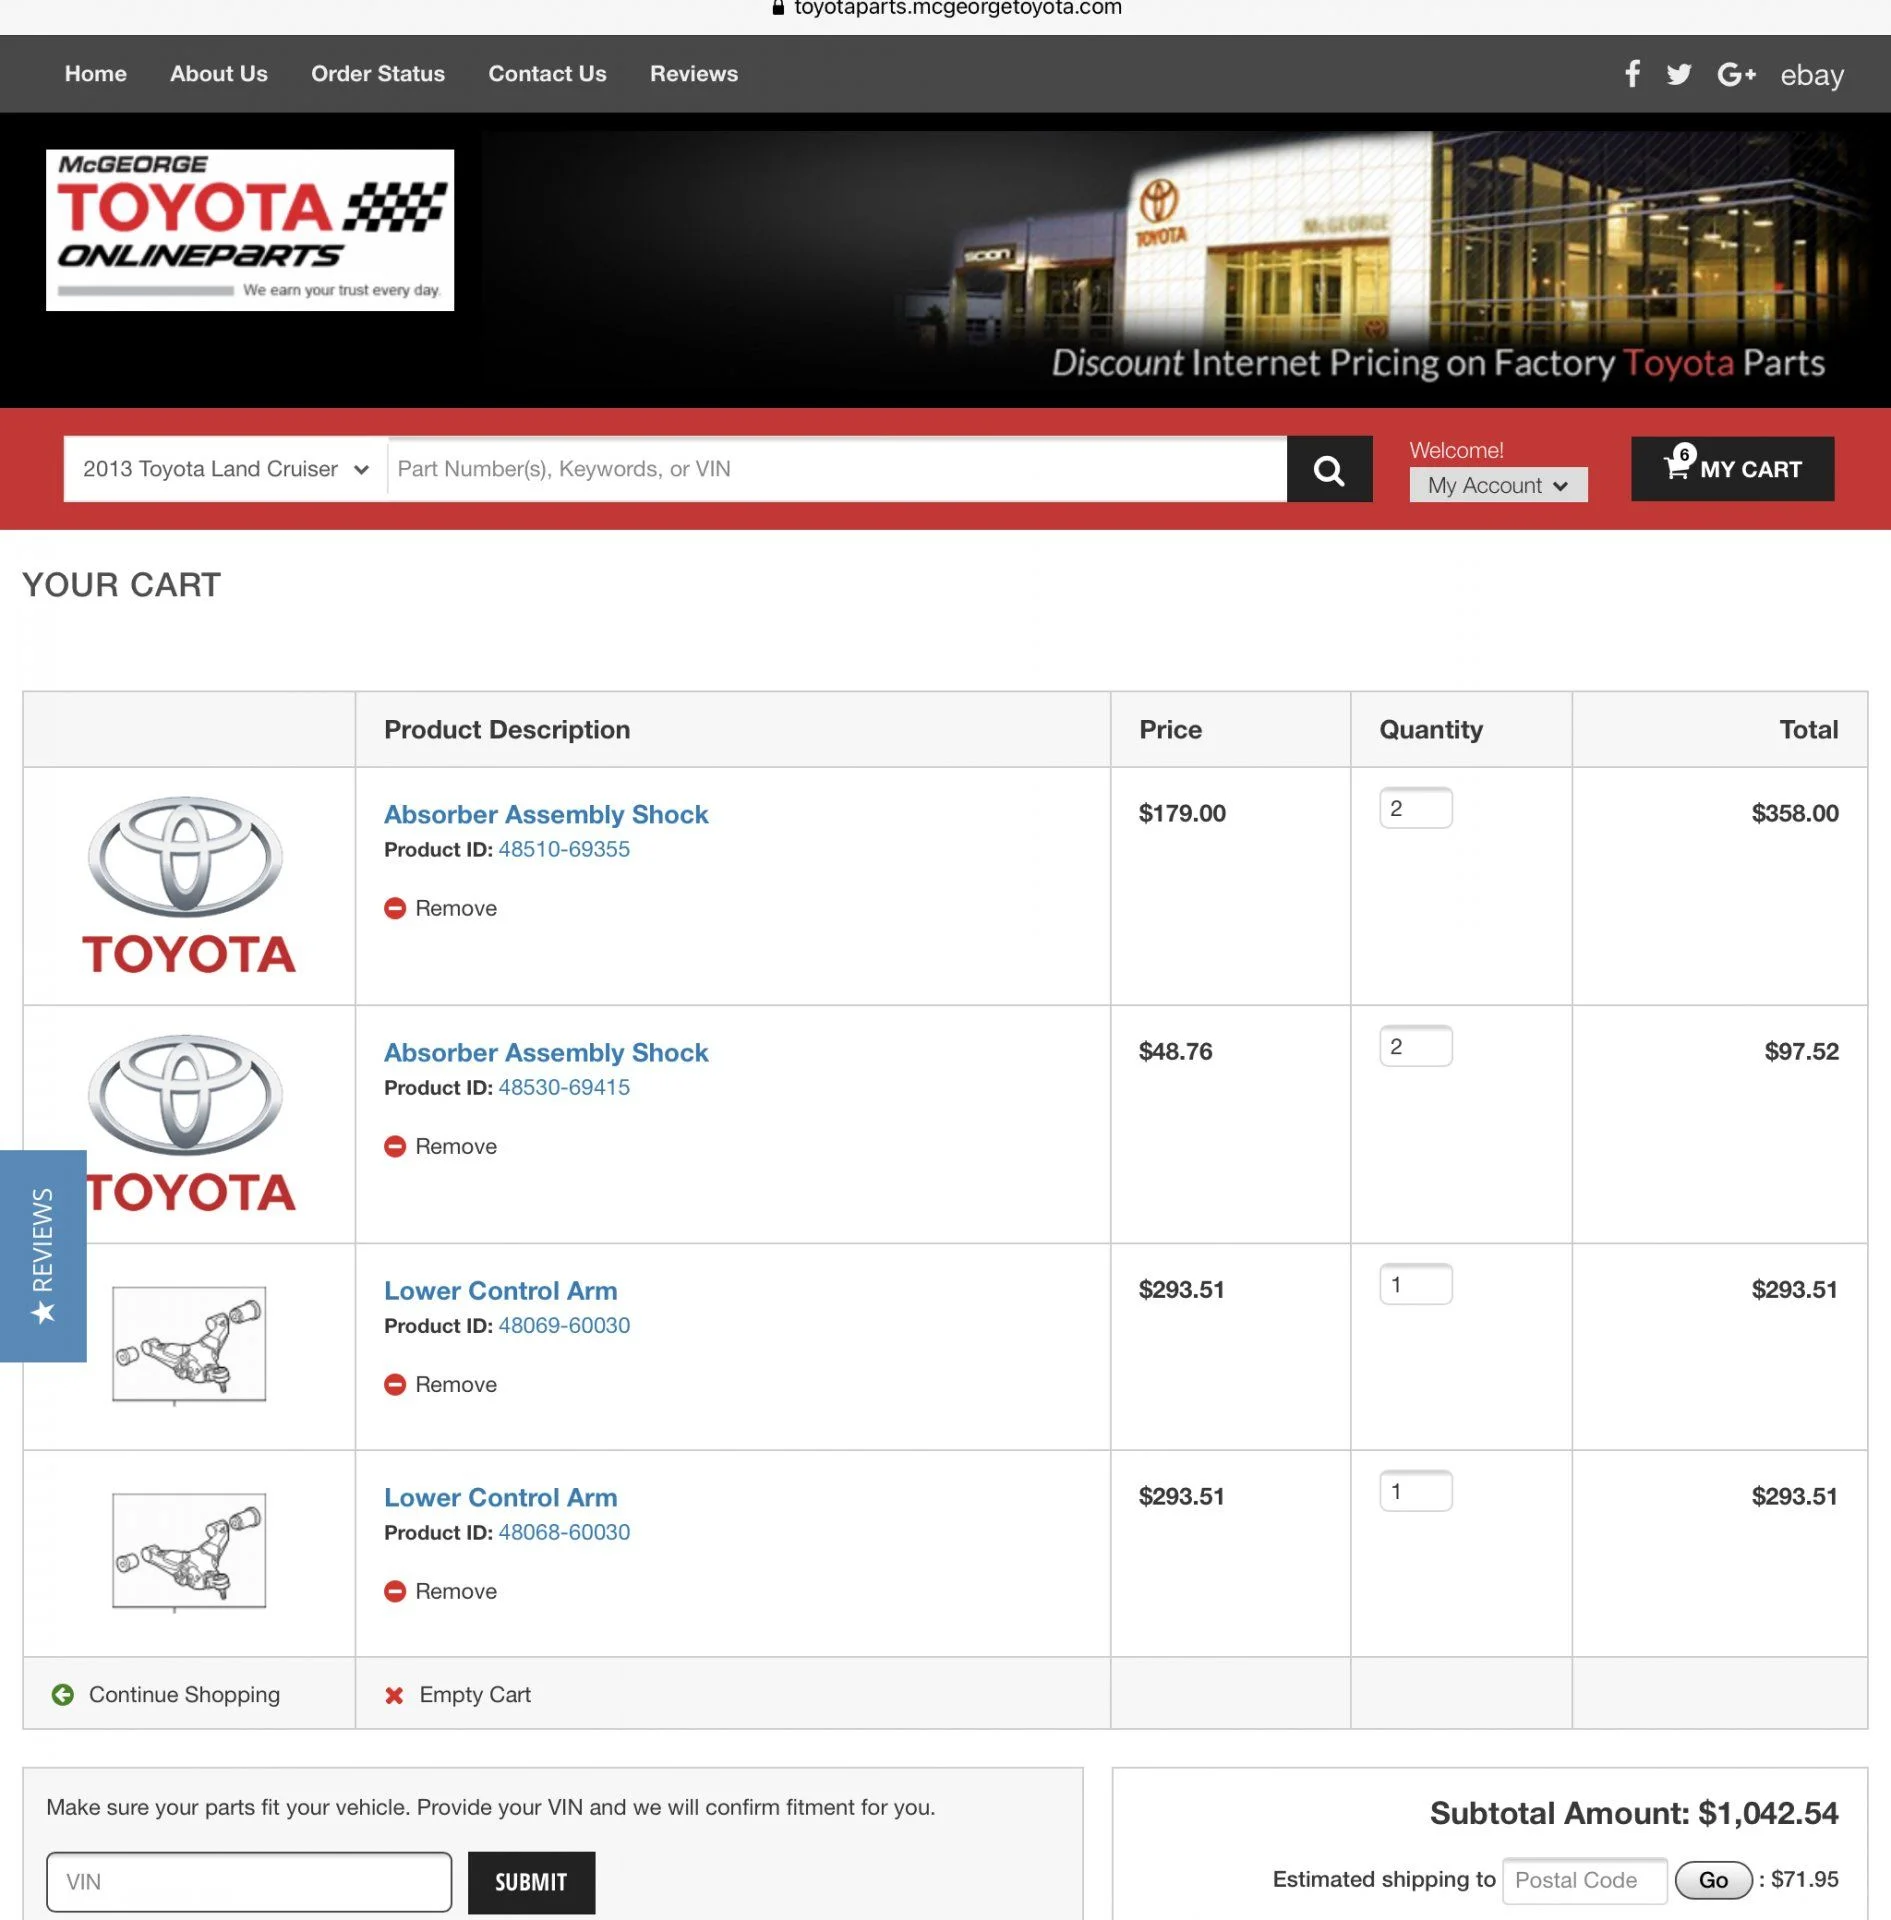Open the Twitter social icon
Screen dimensions: 1891x1920
pyautogui.click(x=1679, y=74)
